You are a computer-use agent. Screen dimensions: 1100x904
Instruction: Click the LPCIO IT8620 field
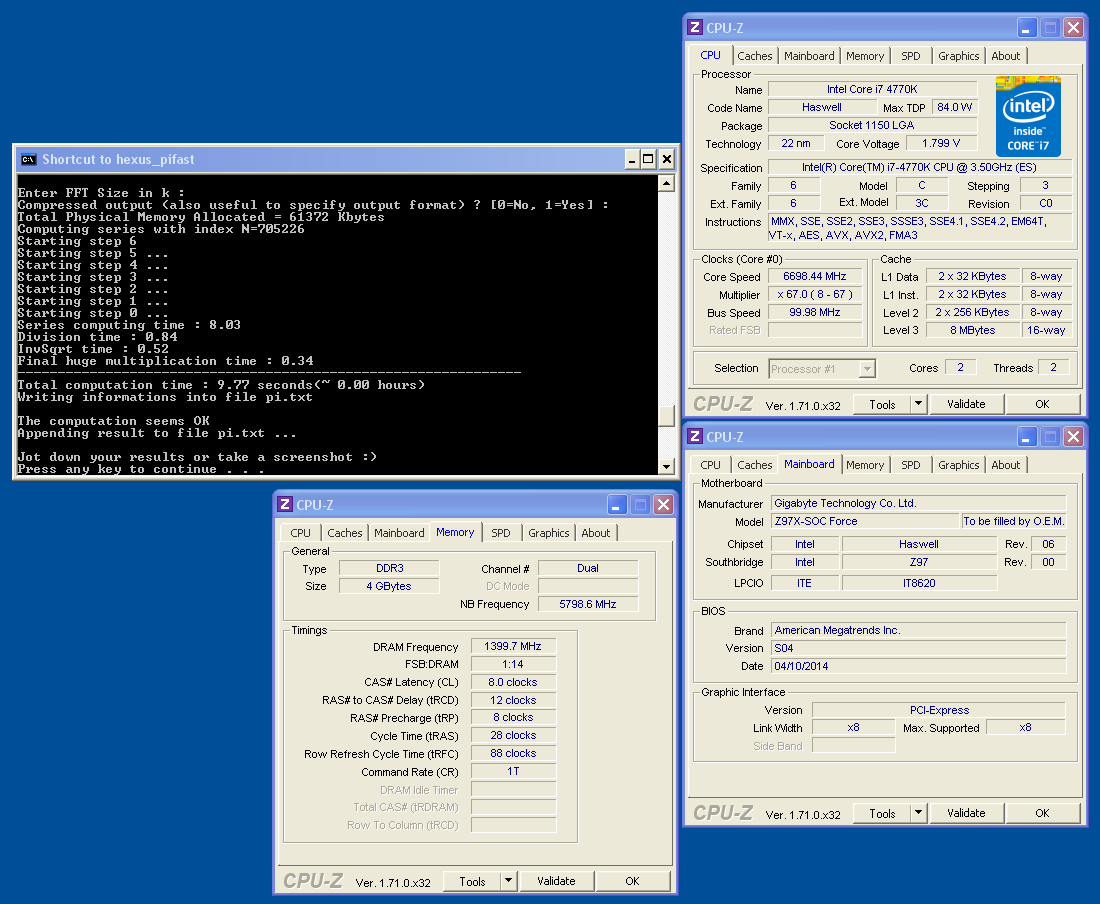919,583
